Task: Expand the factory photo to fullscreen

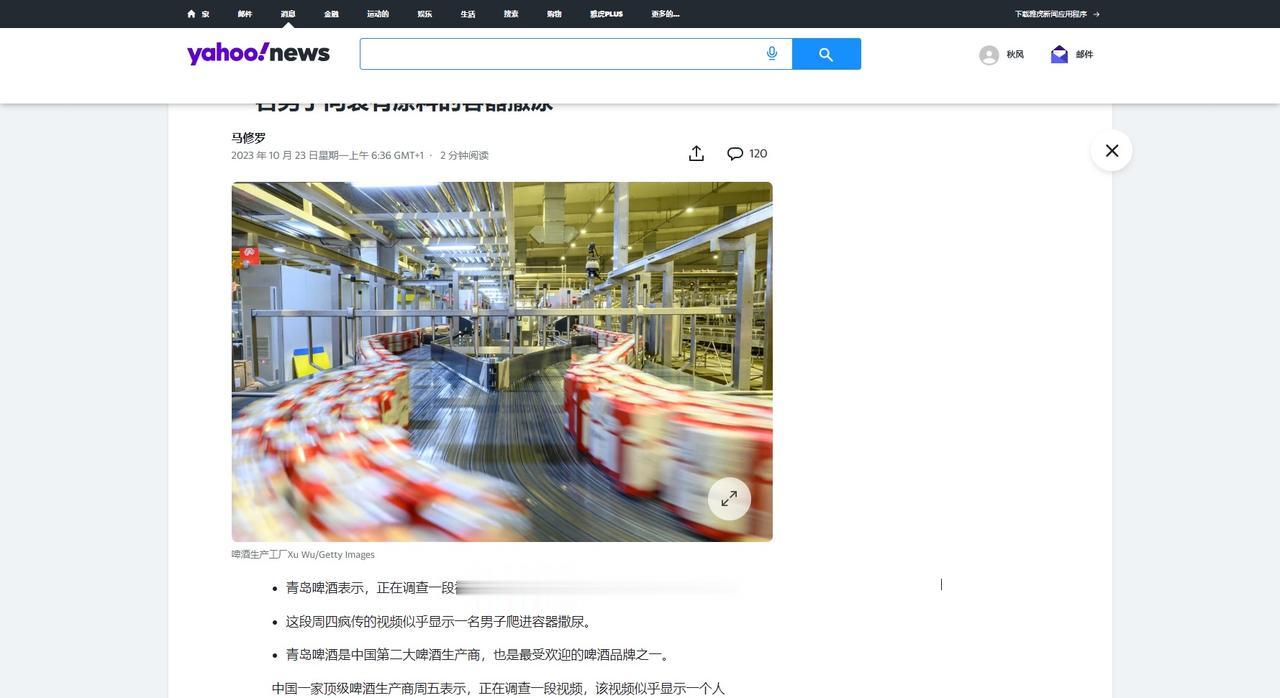Action: click(729, 498)
